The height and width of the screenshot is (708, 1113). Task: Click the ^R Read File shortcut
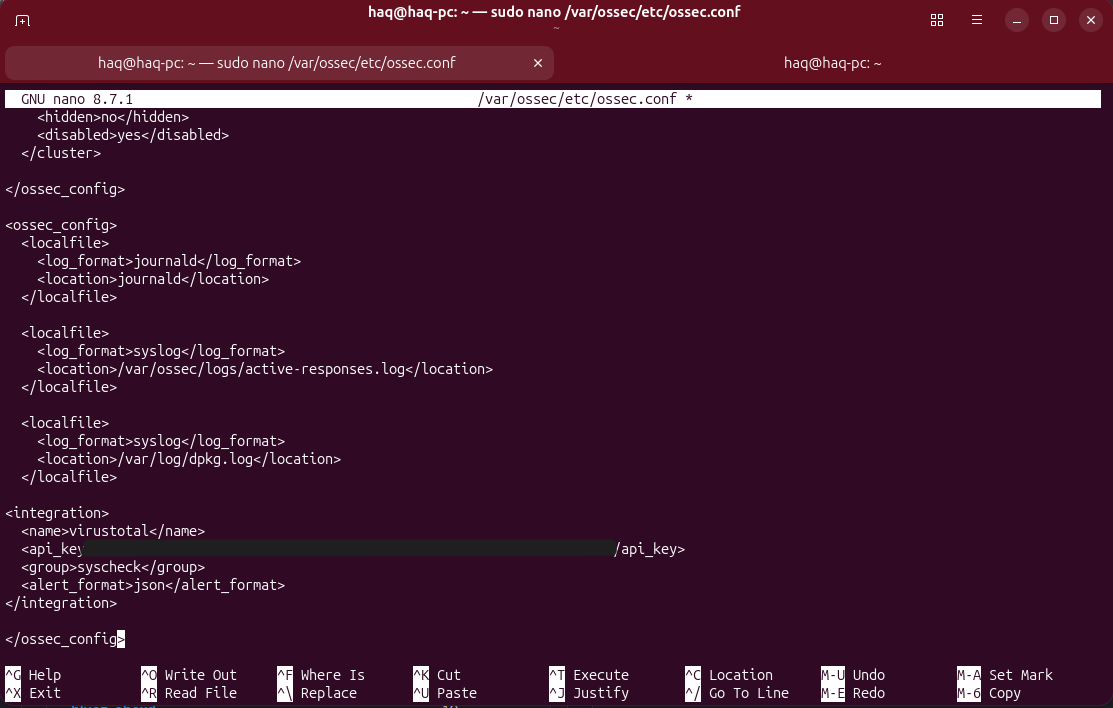tap(189, 693)
